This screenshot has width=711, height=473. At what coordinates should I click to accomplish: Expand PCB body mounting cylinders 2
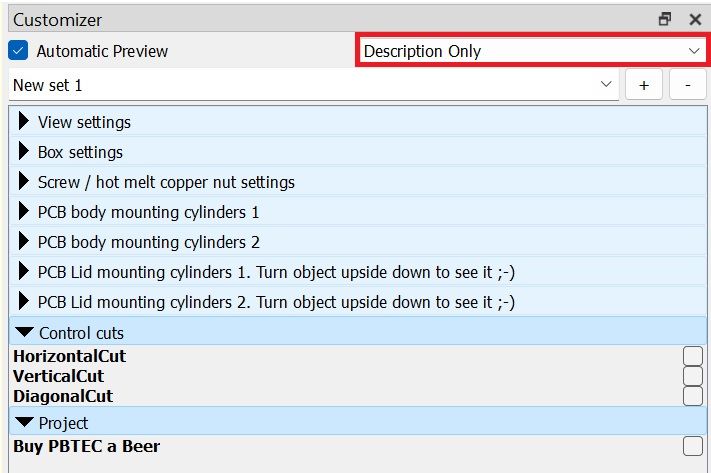358,241
